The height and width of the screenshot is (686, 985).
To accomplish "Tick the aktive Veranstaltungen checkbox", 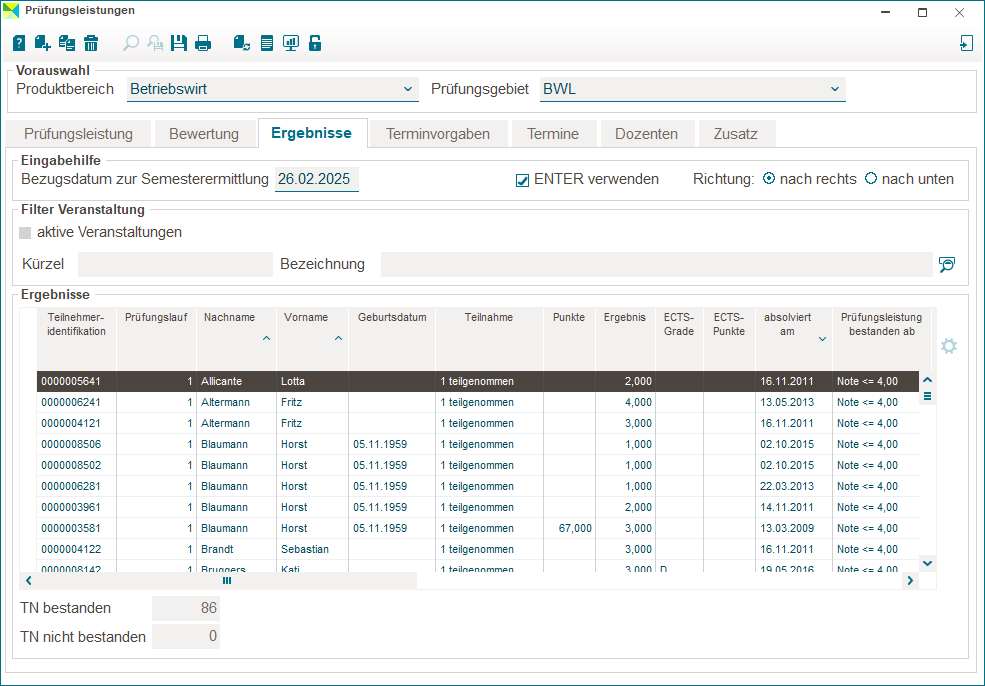I will 26,233.
